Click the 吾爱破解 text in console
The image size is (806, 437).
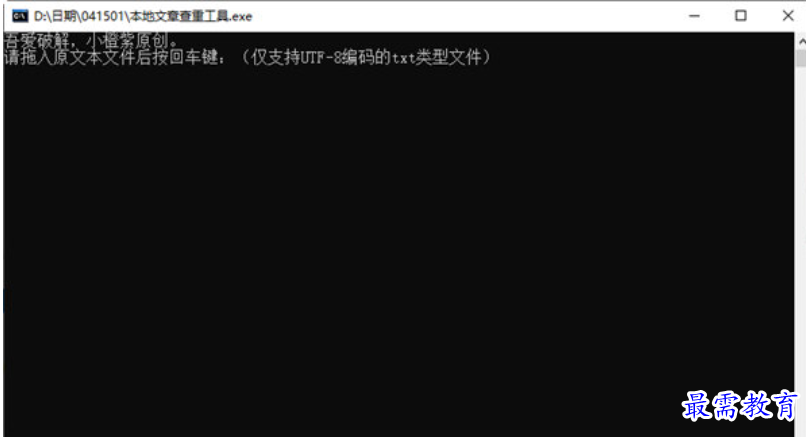[x=35, y=41]
